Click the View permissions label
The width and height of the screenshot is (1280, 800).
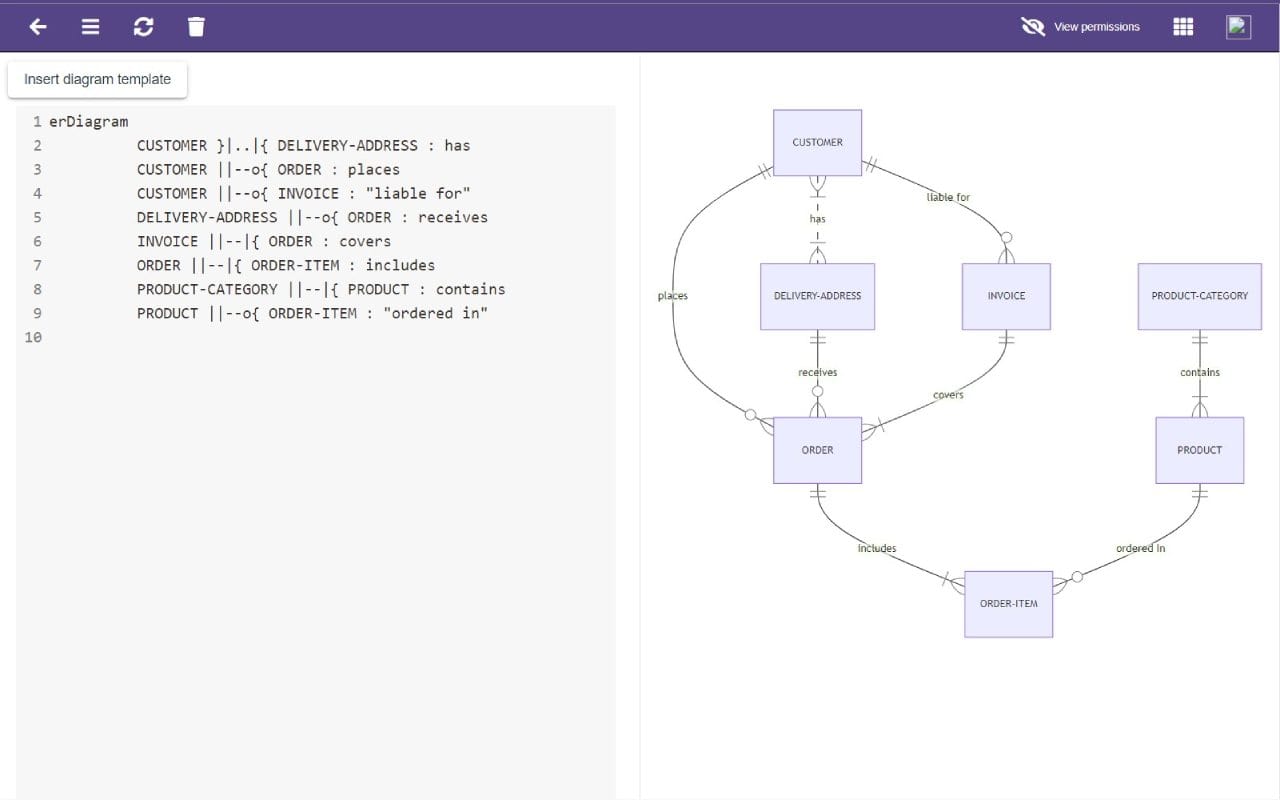point(1096,27)
